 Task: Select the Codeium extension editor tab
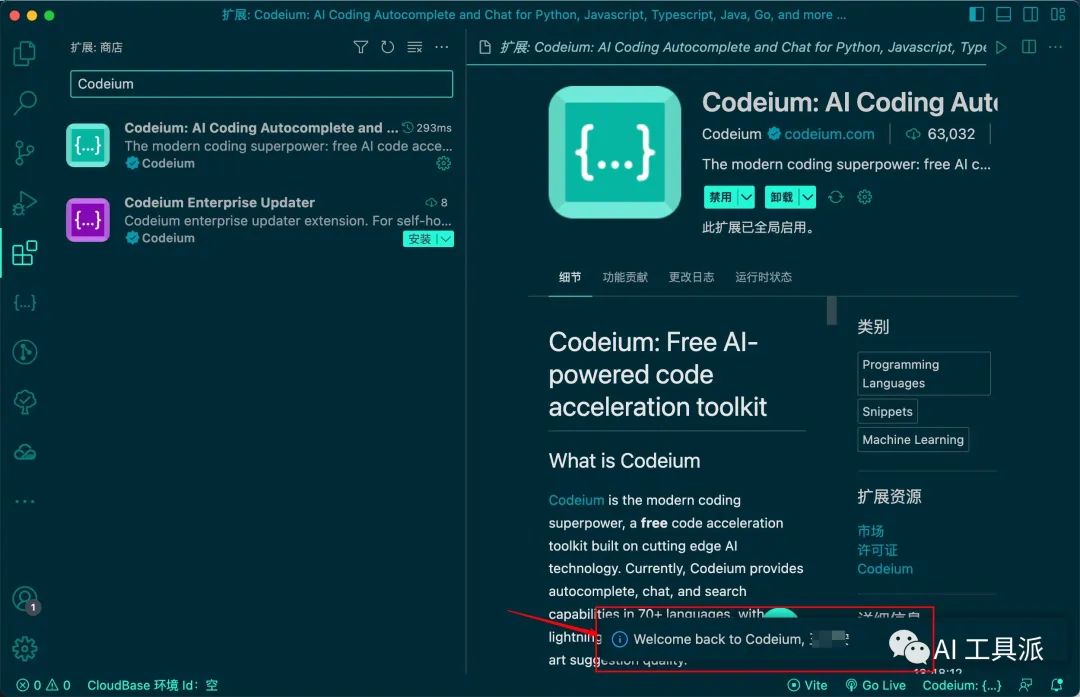[x=731, y=47]
